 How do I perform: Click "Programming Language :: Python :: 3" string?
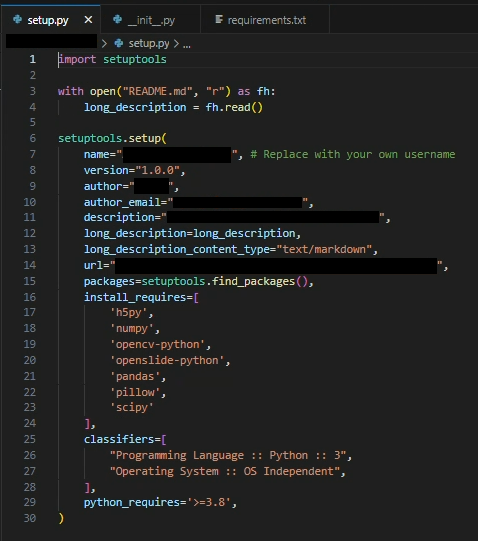coord(228,455)
